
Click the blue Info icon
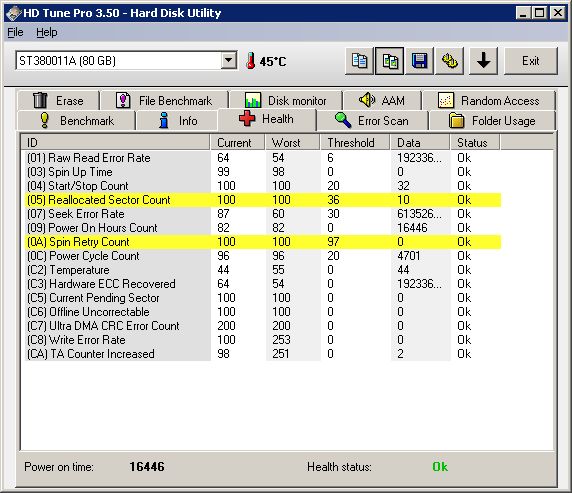[164, 120]
